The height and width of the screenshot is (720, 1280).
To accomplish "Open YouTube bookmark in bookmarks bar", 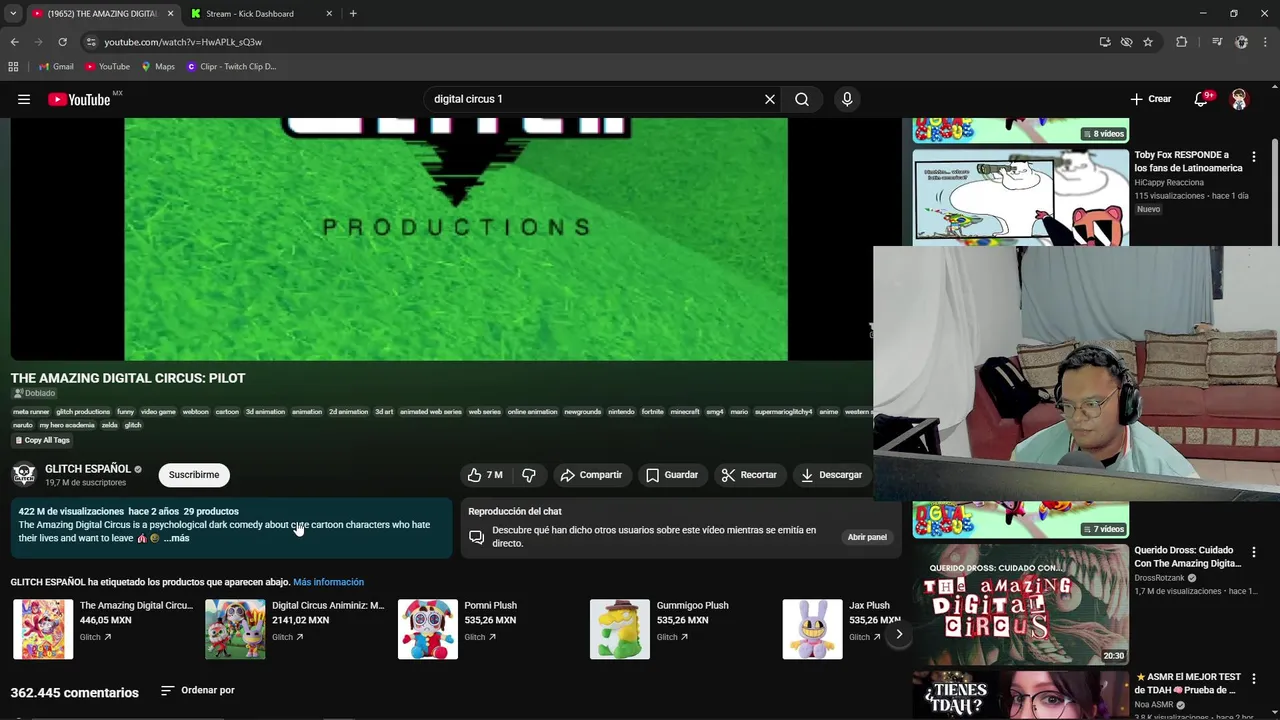I will 107,67.
